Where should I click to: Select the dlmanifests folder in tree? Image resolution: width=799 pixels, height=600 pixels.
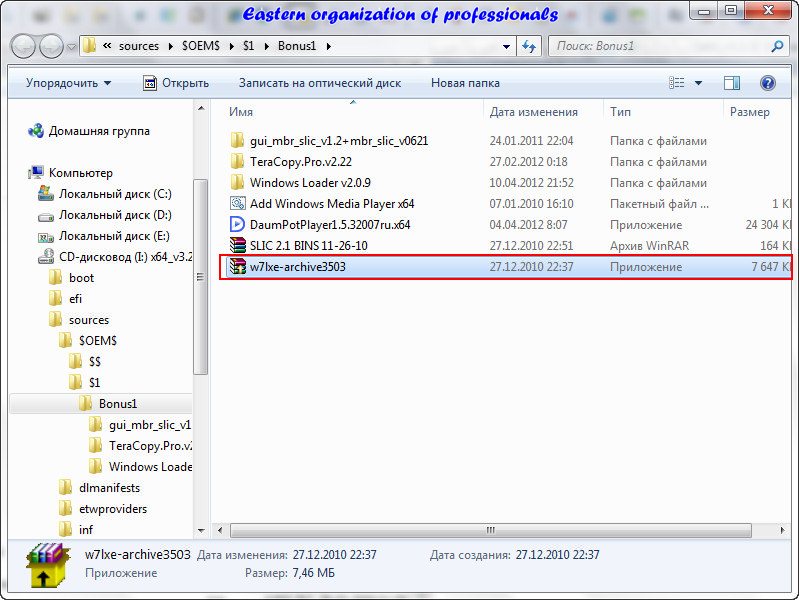(109, 488)
